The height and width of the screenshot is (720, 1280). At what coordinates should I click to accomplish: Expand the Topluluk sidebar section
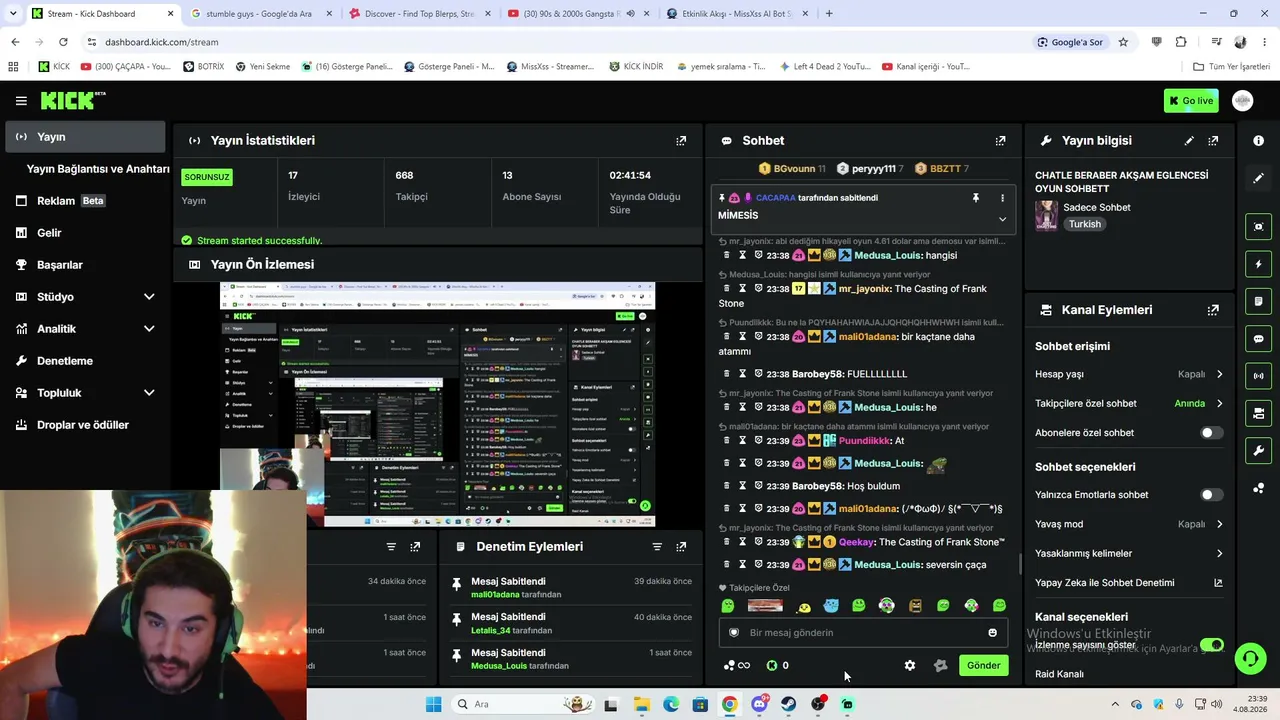149,393
